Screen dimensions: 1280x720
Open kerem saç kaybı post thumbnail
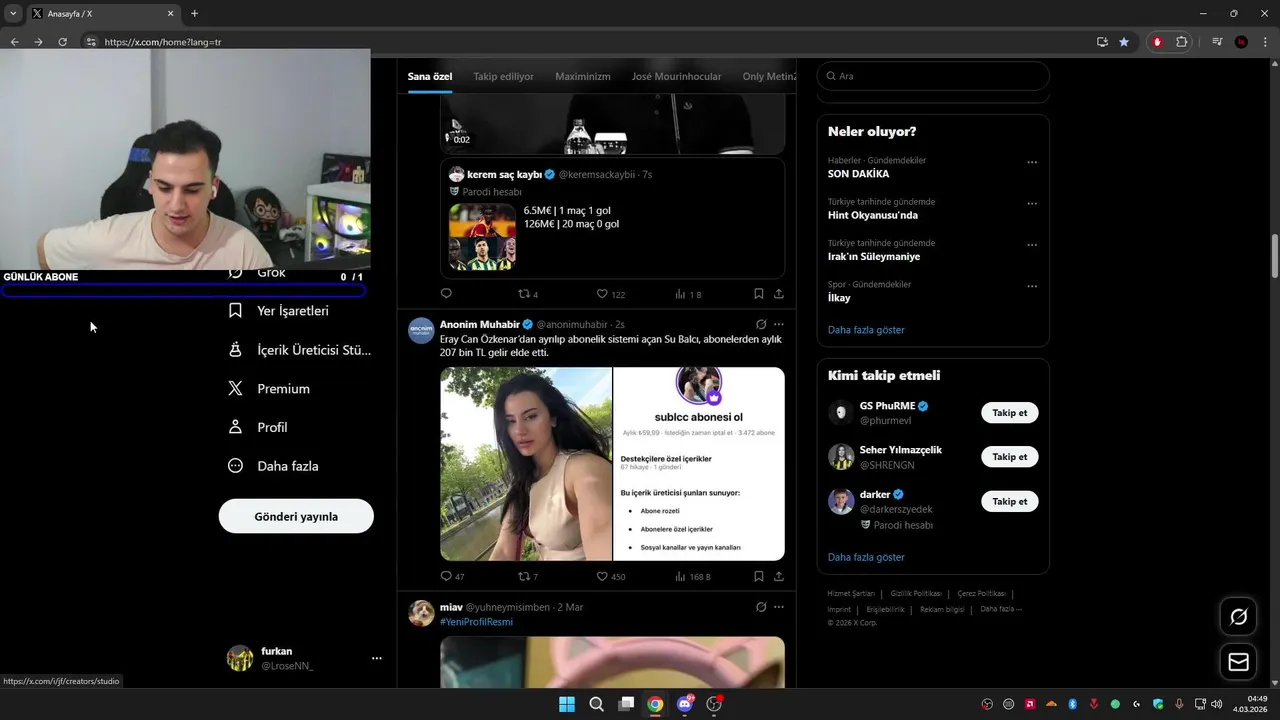(482, 237)
